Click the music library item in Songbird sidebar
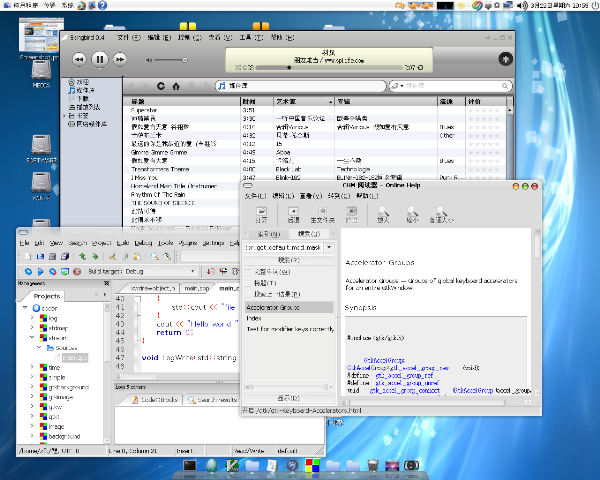Image resolution: width=600 pixels, height=480 pixels. pos(82,90)
